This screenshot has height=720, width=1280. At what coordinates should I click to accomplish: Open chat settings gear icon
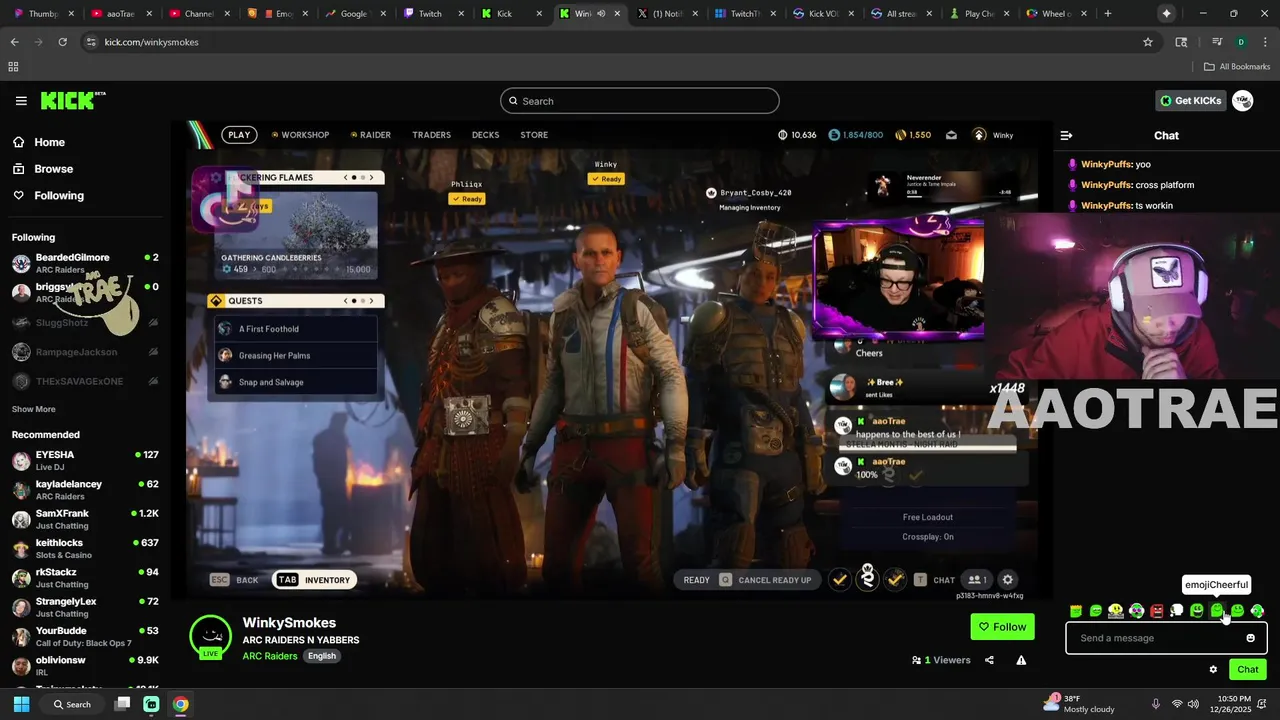(x=1213, y=670)
